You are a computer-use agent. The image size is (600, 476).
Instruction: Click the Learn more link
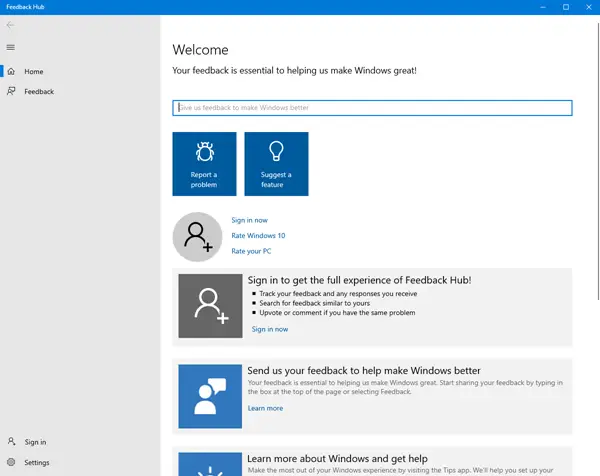(x=265, y=408)
